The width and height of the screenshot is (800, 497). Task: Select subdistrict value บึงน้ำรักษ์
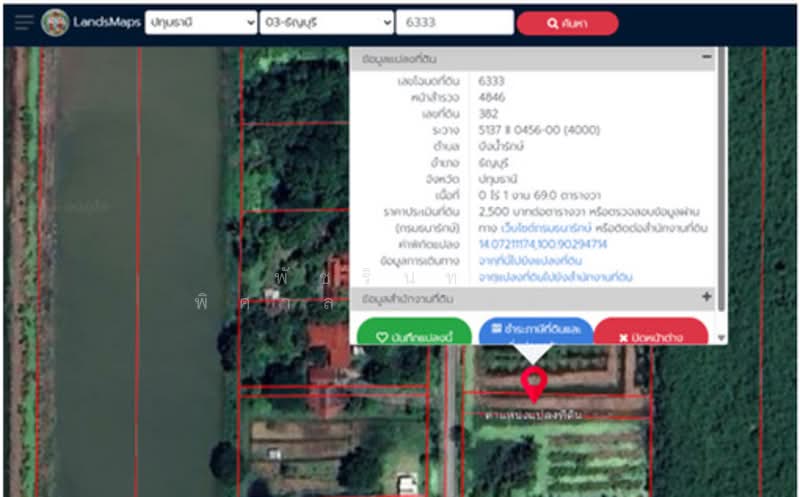(501, 146)
